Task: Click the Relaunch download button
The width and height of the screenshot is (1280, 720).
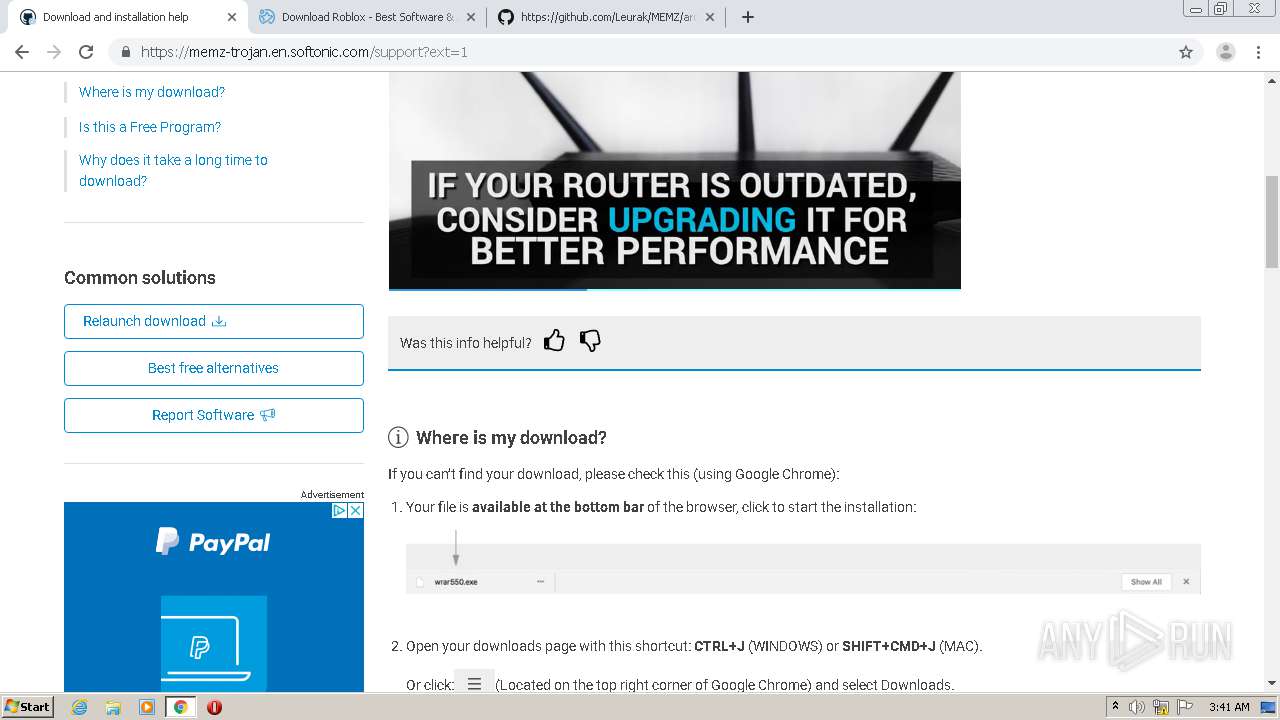Action: coord(214,321)
